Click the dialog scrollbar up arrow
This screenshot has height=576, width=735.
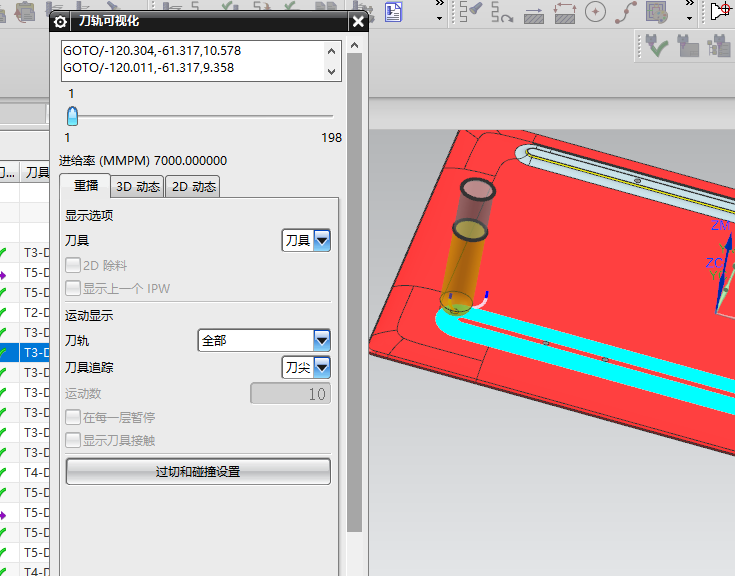coord(355,45)
